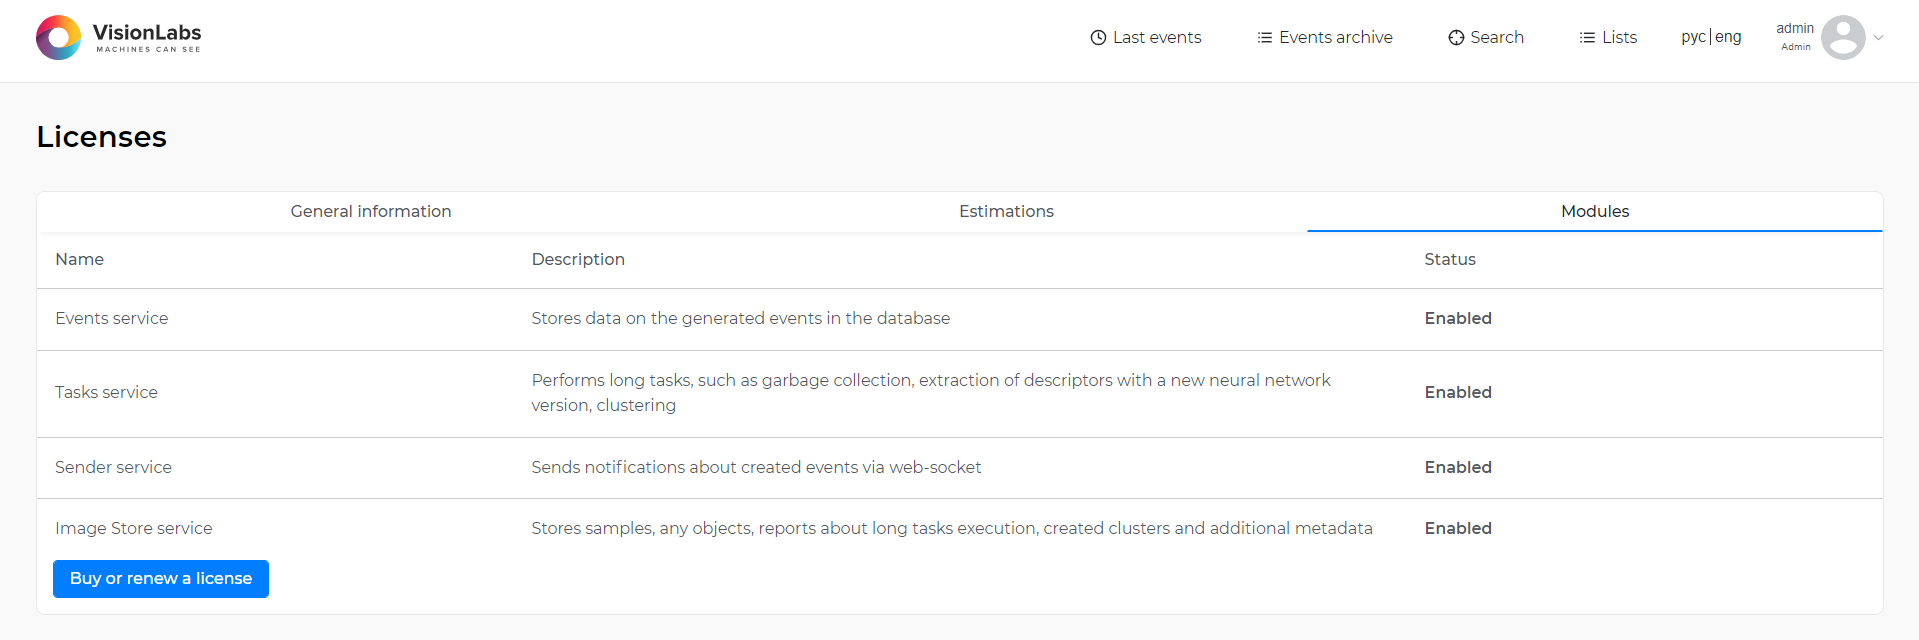
Task: Click the crosshair icon beside Search
Action: tap(1456, 38)
